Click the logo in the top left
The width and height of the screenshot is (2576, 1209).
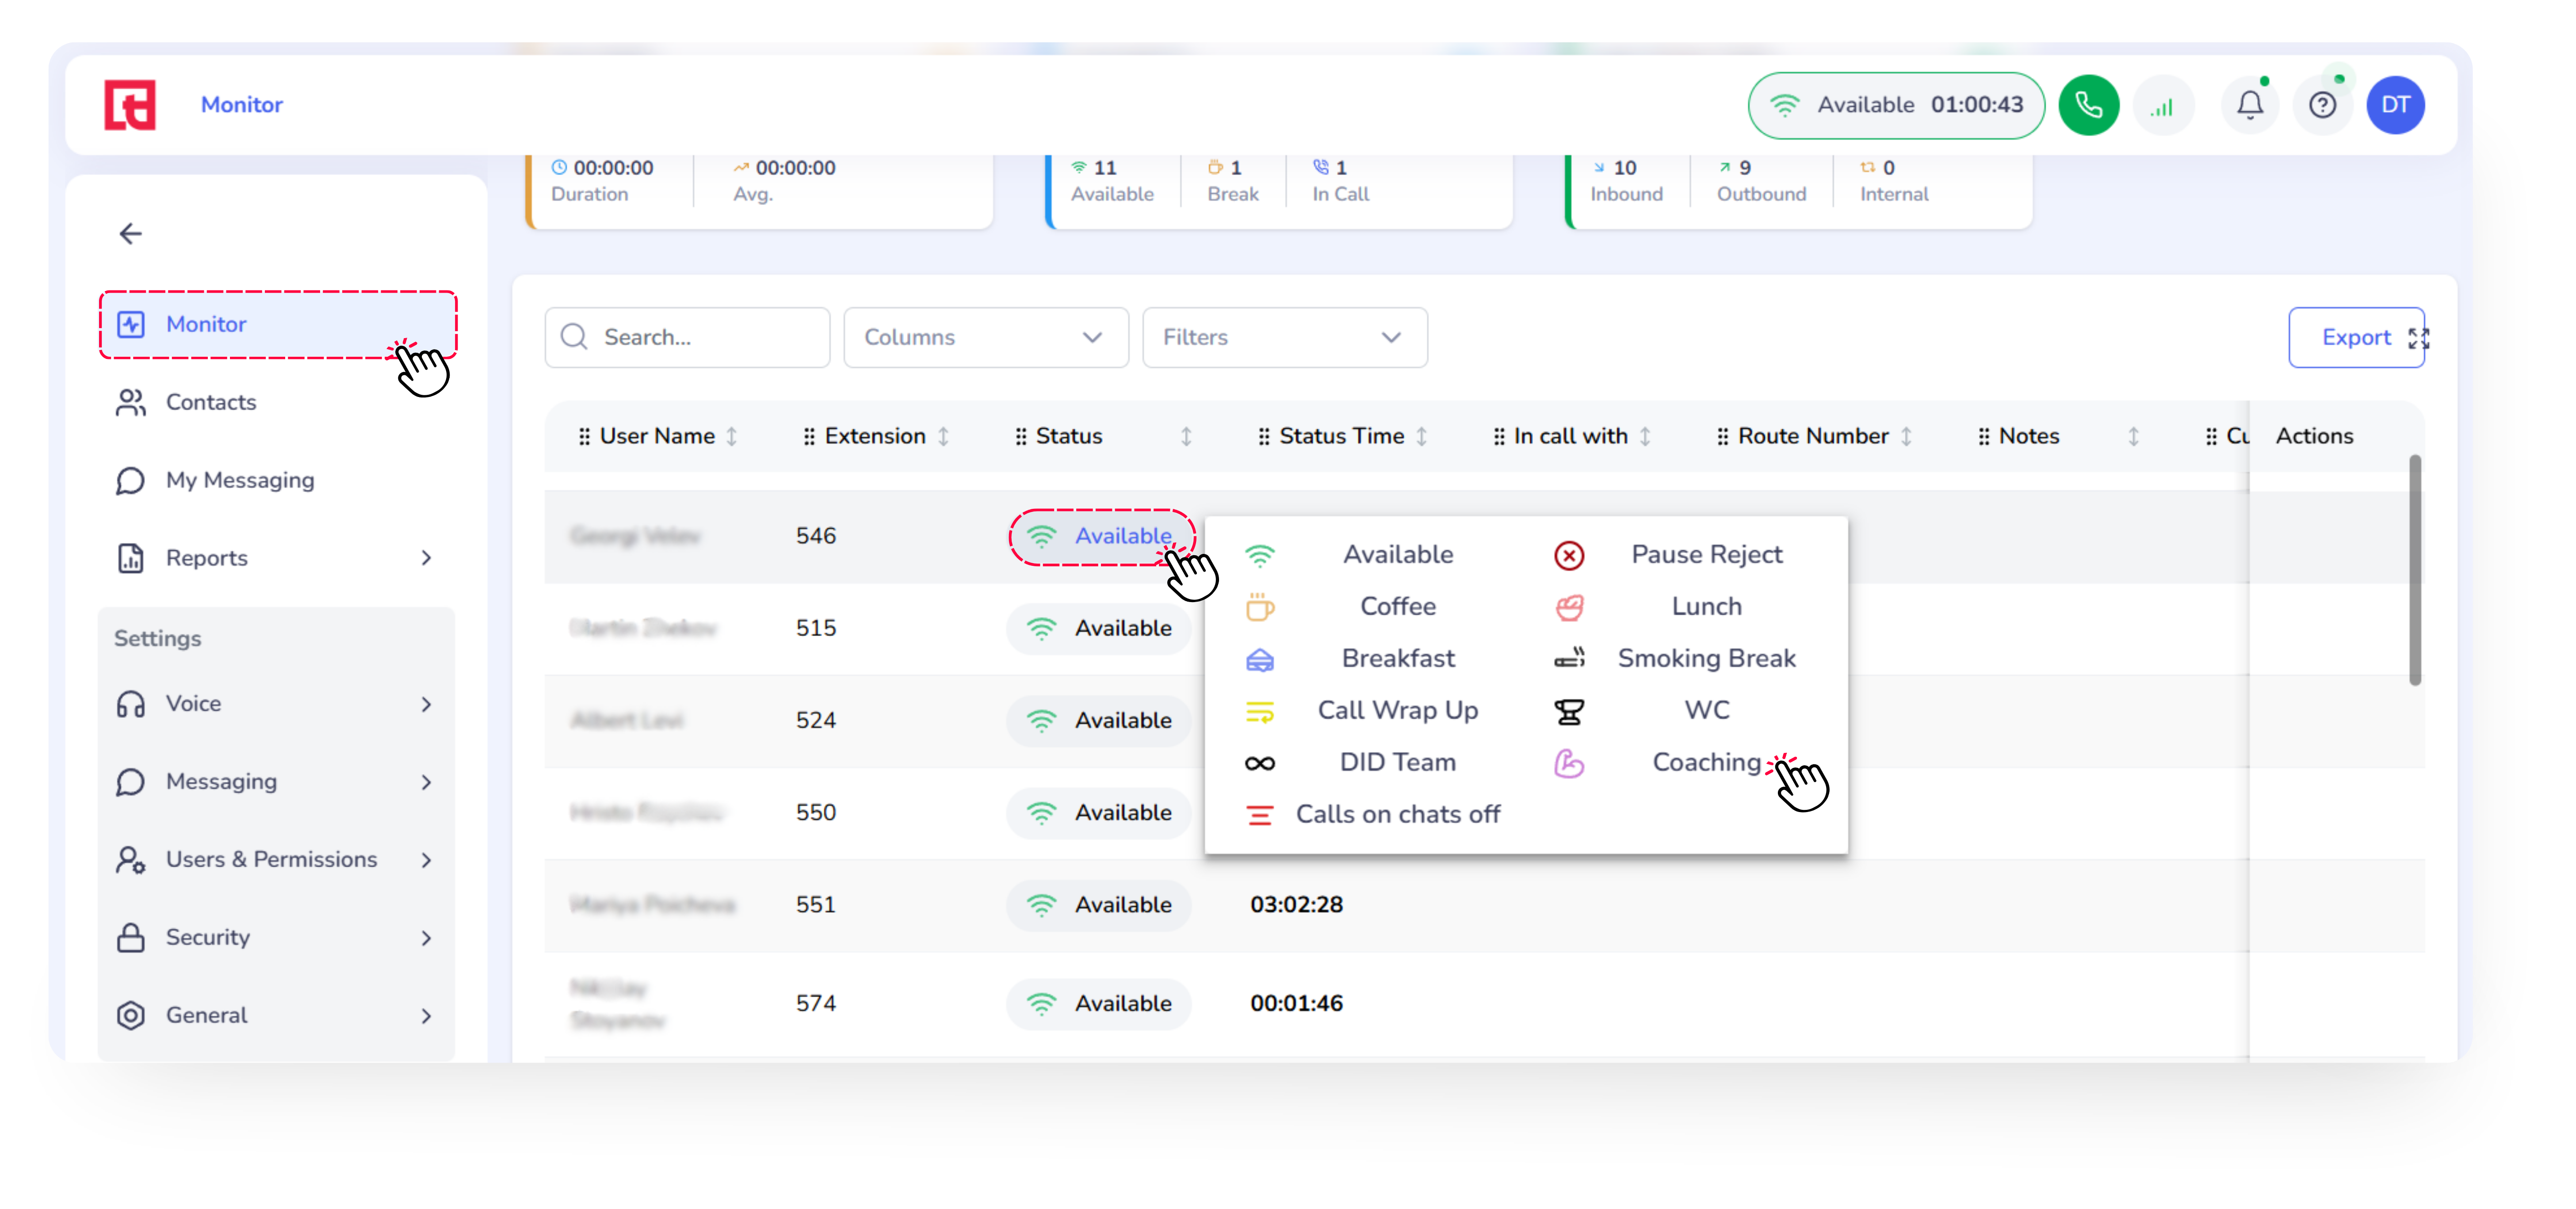point(130,105)
